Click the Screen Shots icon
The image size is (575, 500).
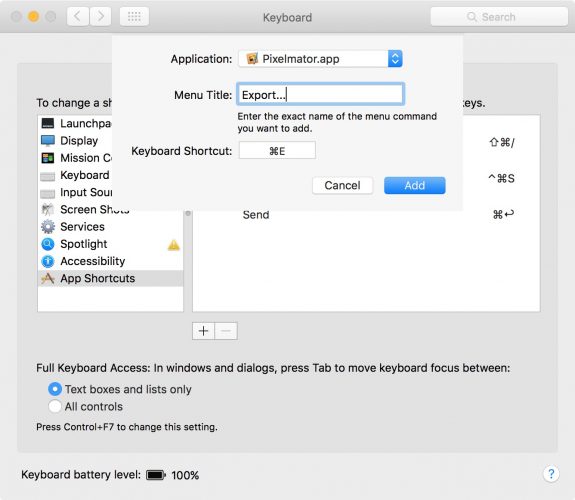click(x=47, y=209)
